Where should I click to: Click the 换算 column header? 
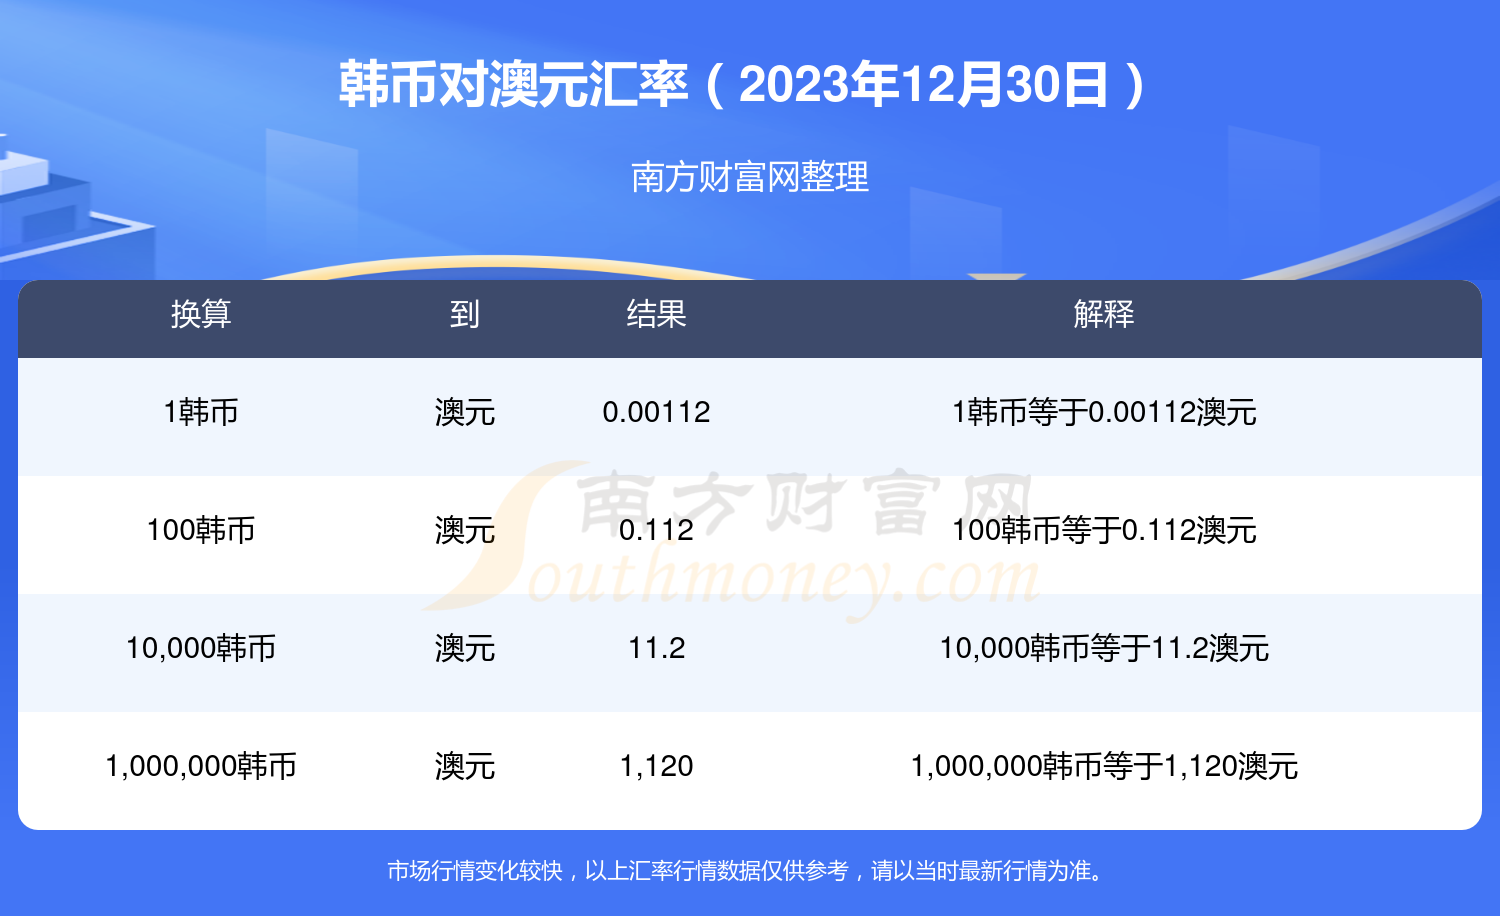[x=201, y=314]
